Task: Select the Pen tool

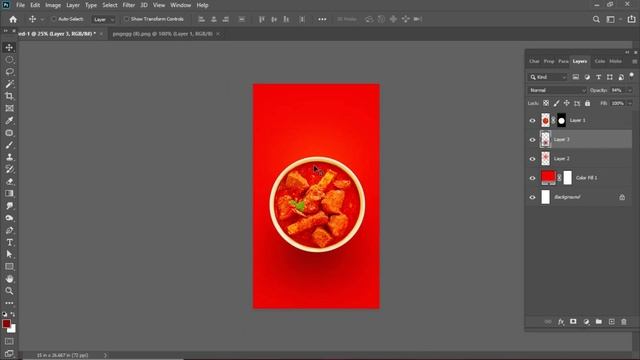Action: 9,230
